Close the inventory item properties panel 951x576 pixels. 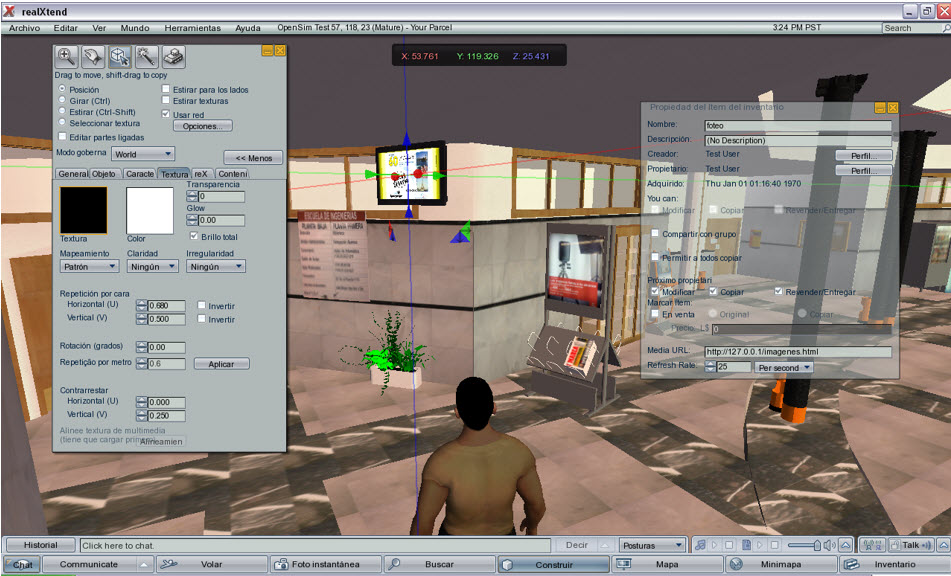tap(893, 107)
